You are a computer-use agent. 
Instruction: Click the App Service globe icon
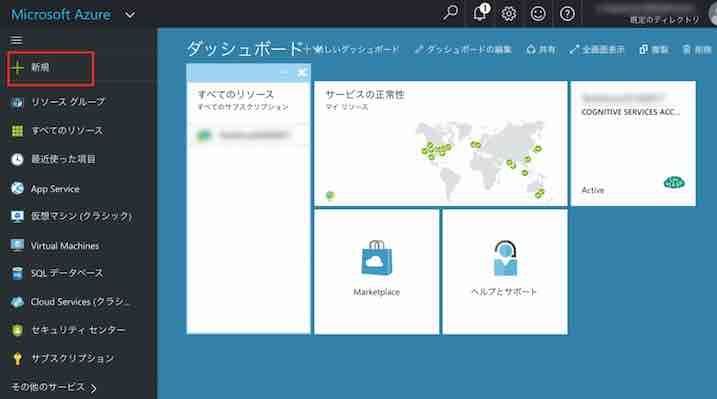17,188
